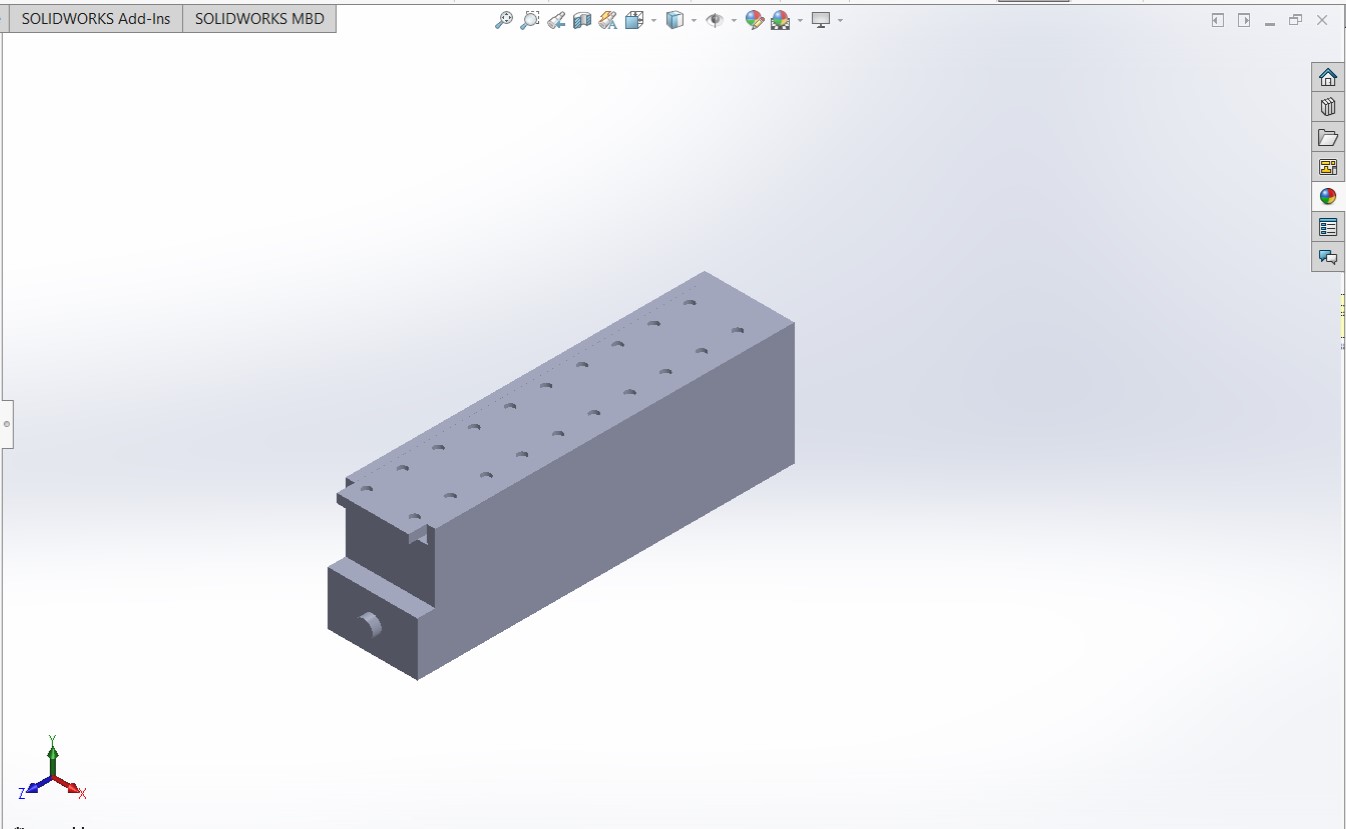Click the Previous View icon
The width and height of the screenshot is (1346, 829).
(557, 20)
